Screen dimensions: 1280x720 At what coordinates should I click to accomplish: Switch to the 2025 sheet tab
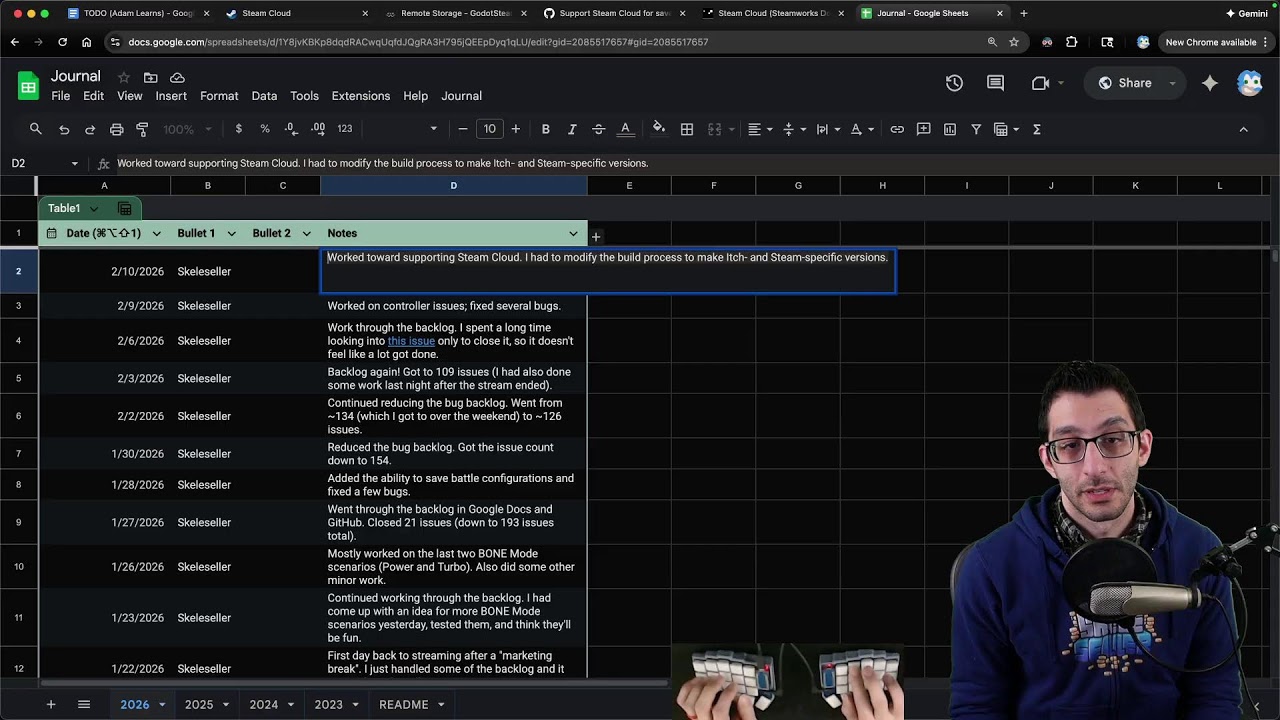[199, 704]
